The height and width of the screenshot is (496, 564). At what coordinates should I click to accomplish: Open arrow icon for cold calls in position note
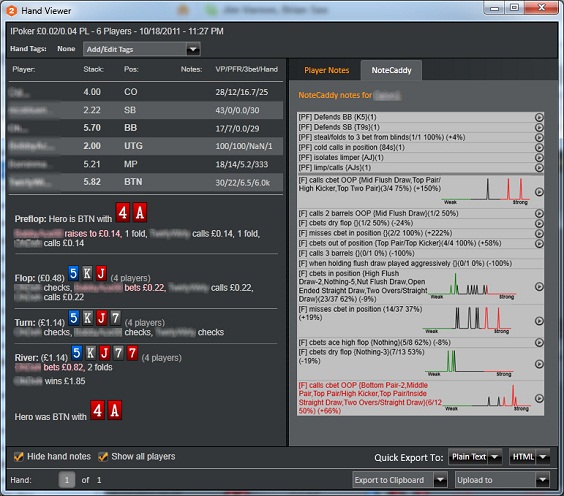click(538, 147)
